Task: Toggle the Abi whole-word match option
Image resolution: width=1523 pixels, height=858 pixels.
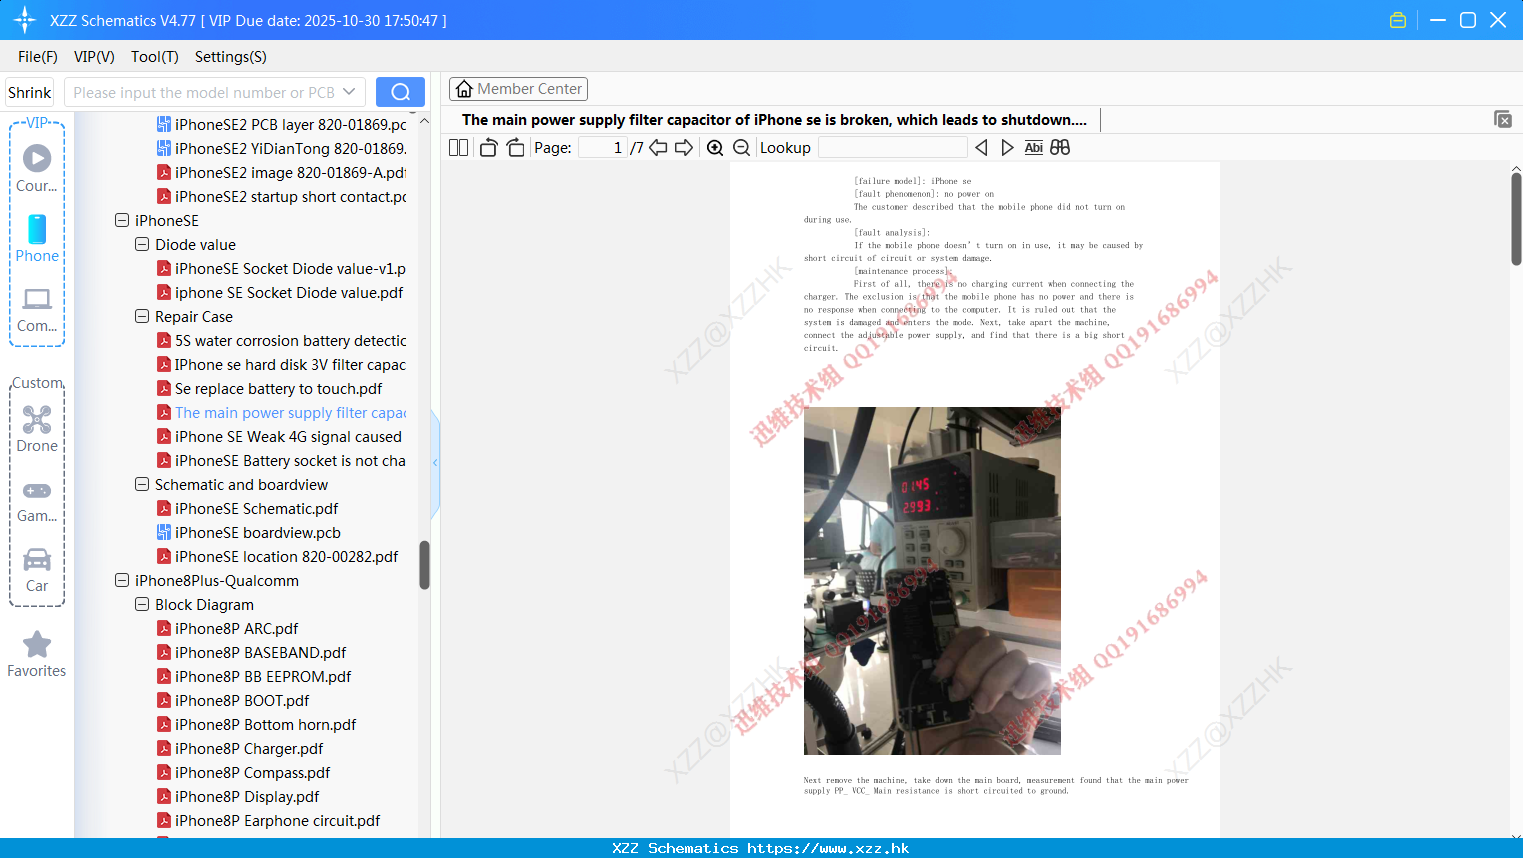Action: pos(1034,148)
